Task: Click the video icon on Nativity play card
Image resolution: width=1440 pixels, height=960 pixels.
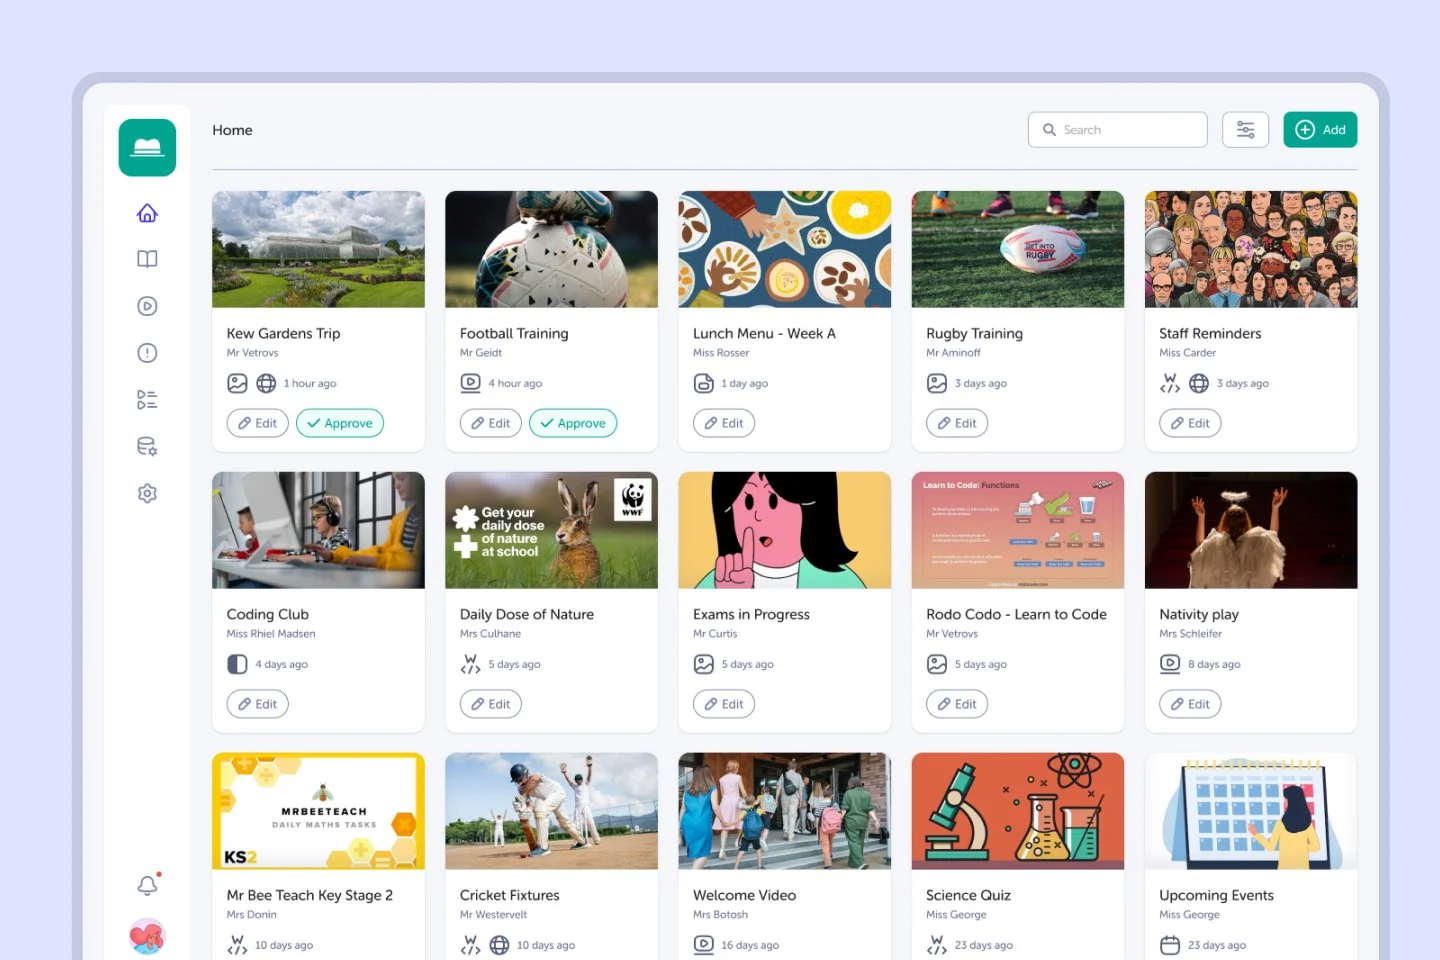Action: 1170,664
